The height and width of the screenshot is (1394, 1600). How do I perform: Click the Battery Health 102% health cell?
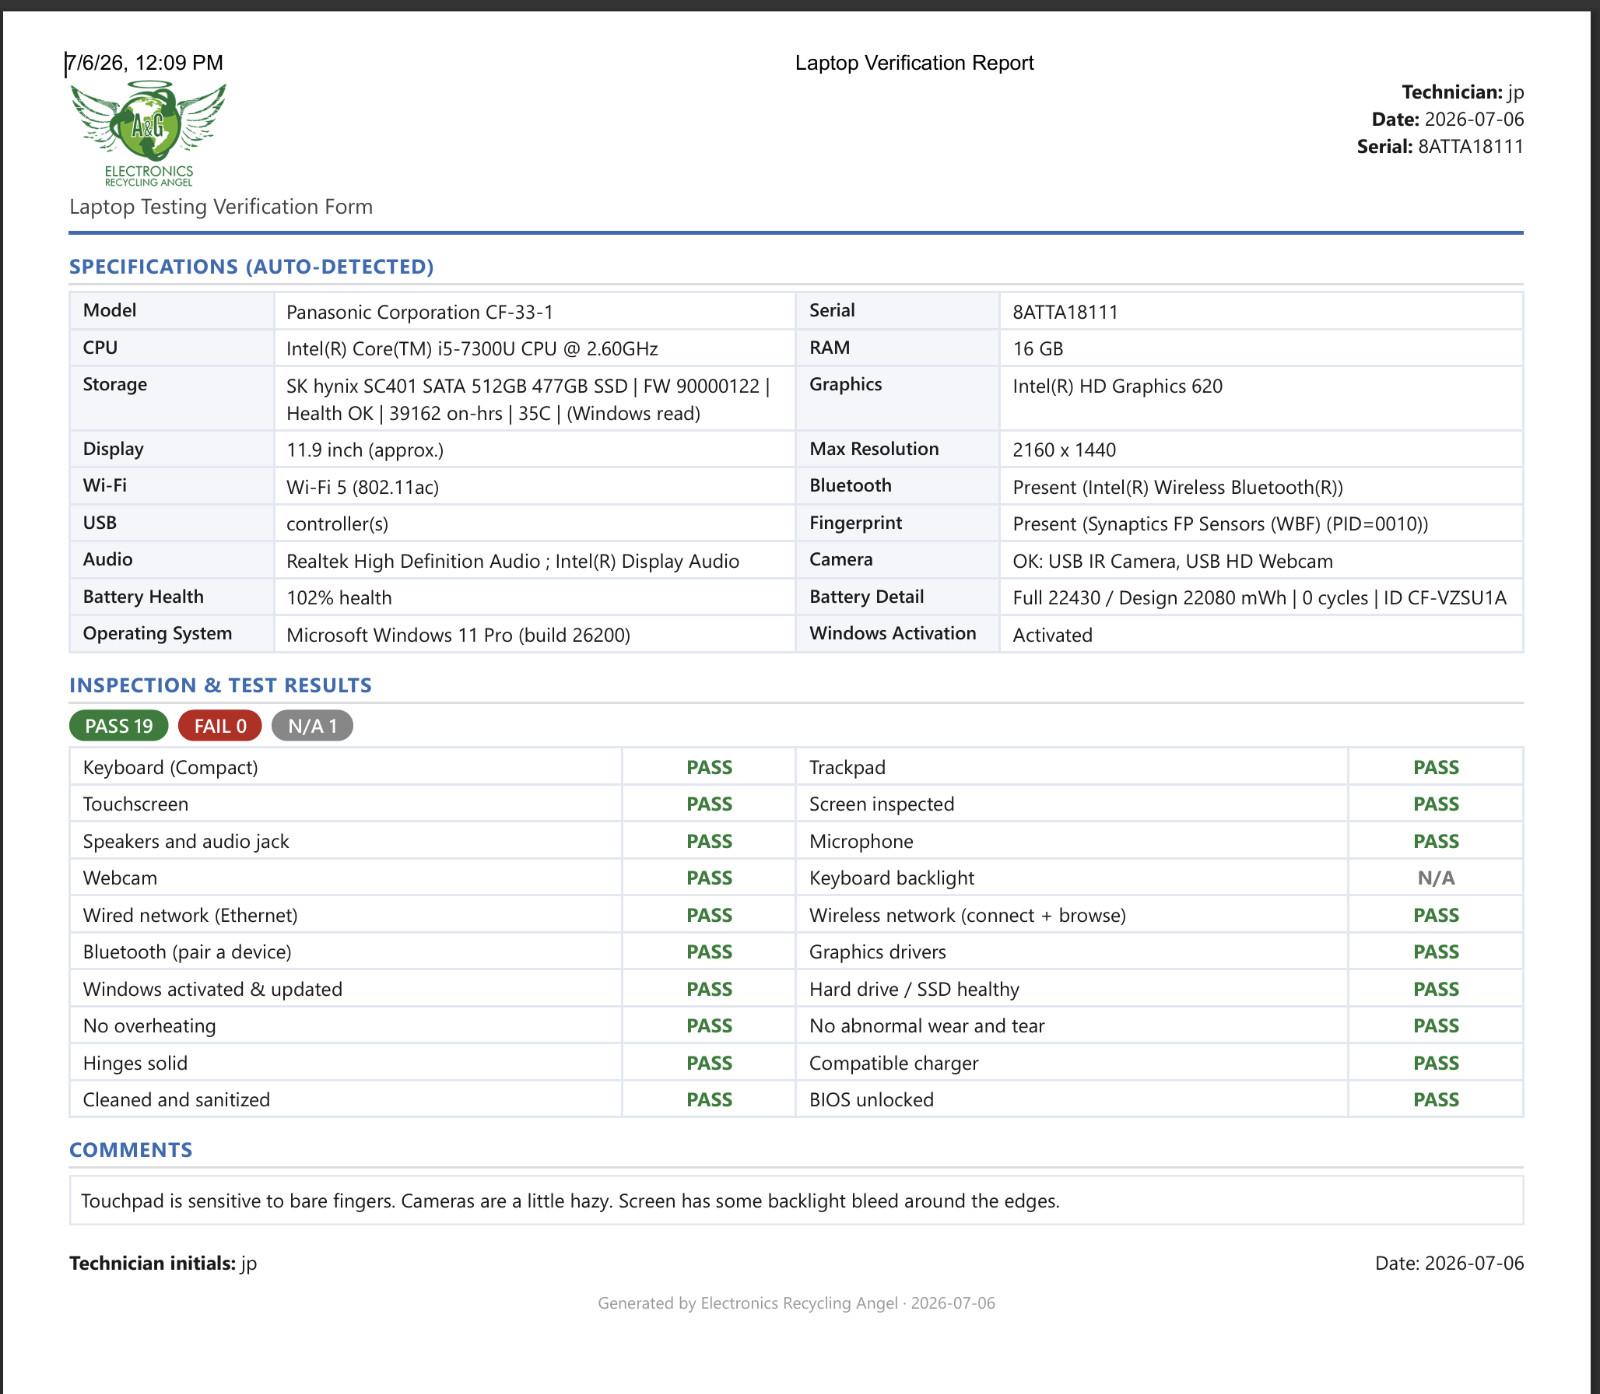pos(535,598)
